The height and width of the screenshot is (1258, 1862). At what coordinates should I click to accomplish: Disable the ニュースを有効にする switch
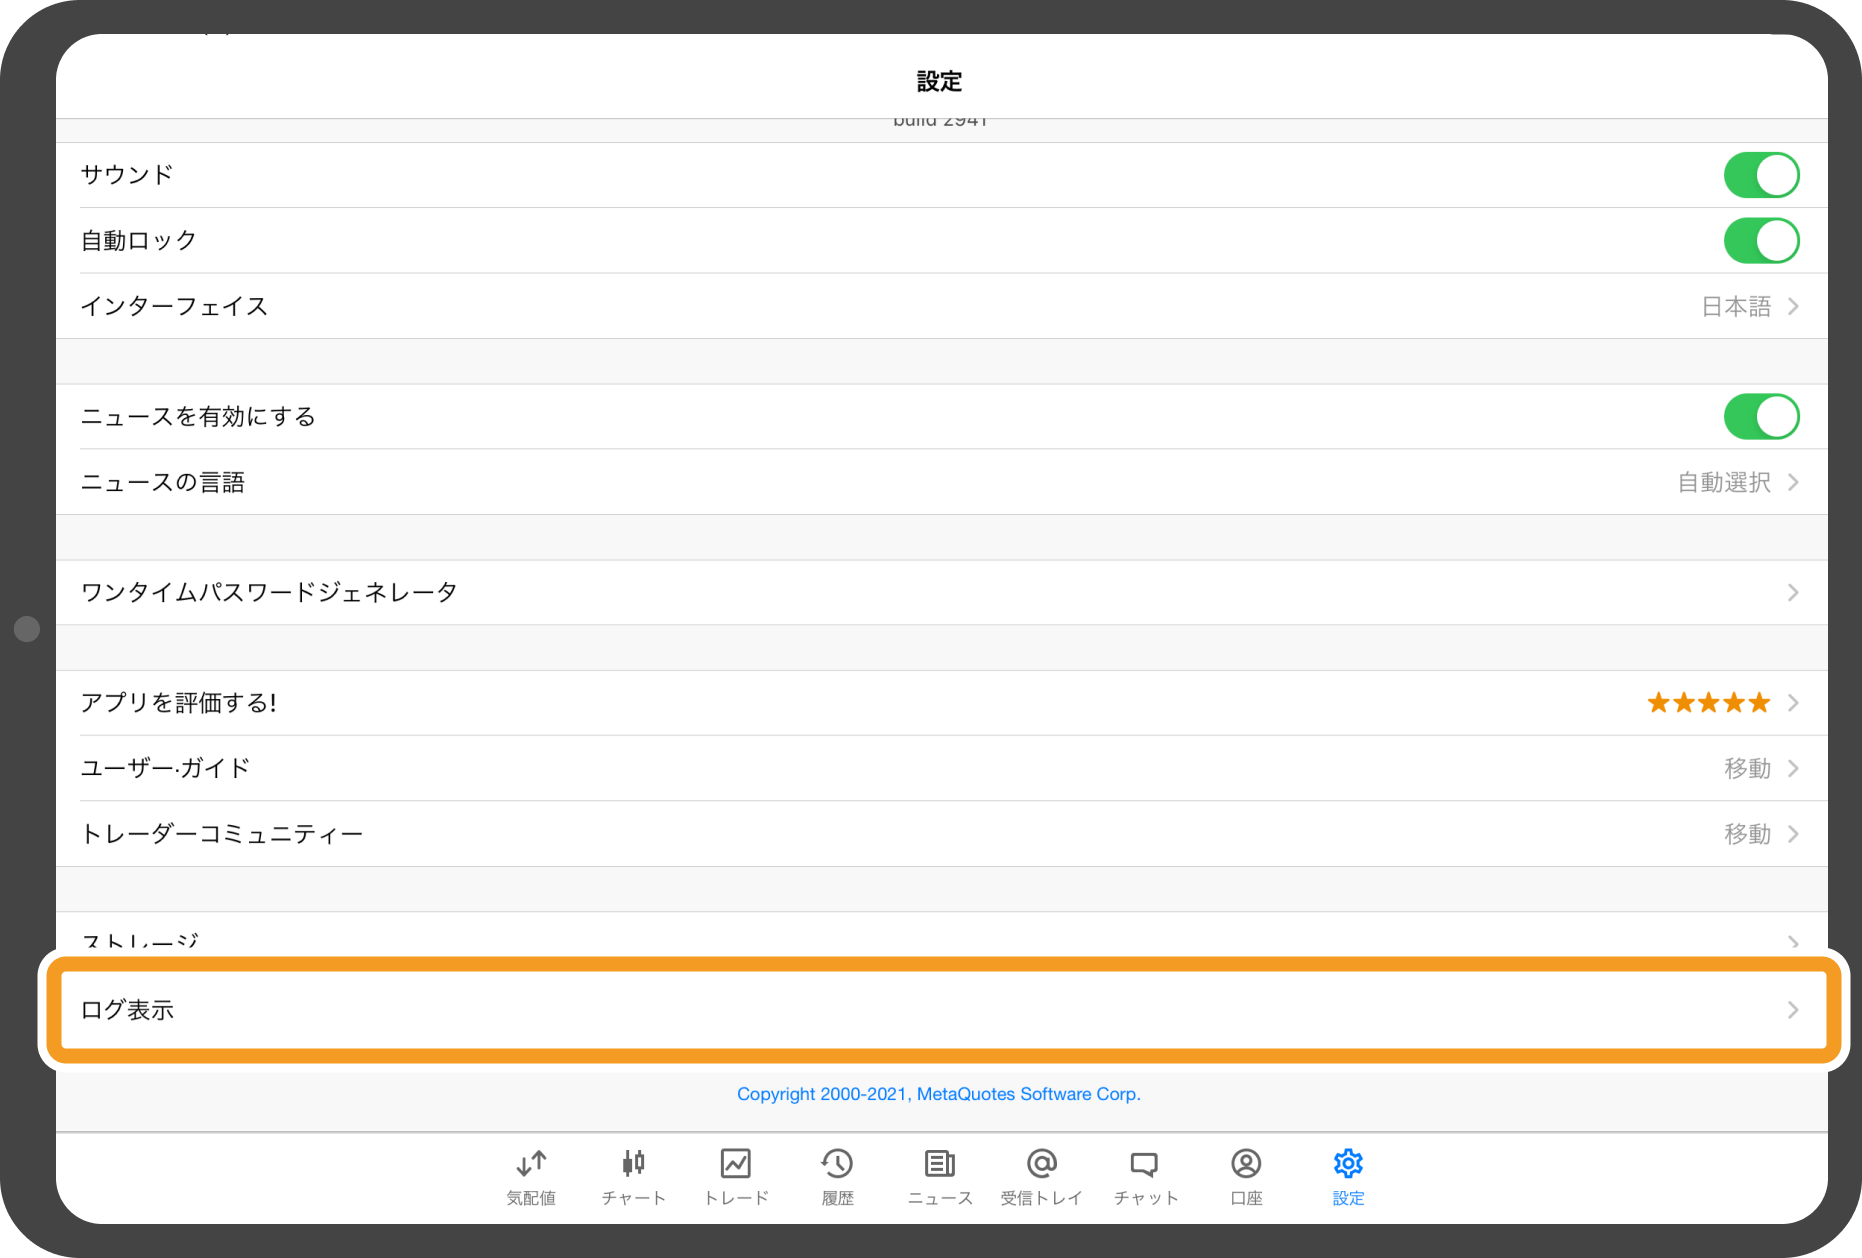pos(1762,417)
